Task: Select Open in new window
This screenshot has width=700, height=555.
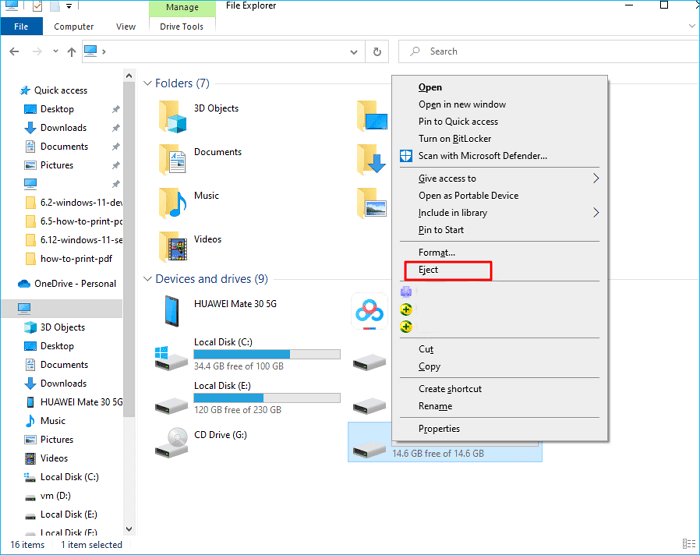Action: [x=462, y=104]
